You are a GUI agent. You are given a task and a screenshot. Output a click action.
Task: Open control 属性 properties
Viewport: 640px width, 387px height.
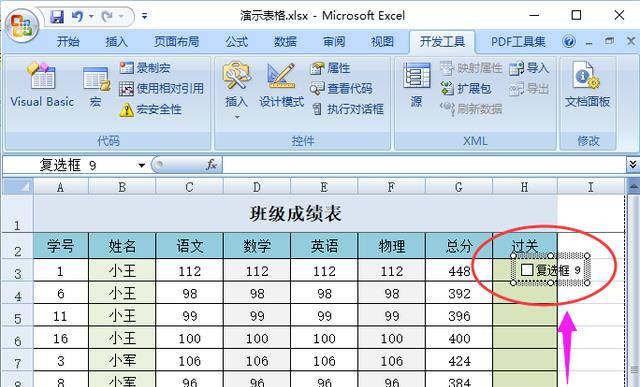(x=330, y=68)
